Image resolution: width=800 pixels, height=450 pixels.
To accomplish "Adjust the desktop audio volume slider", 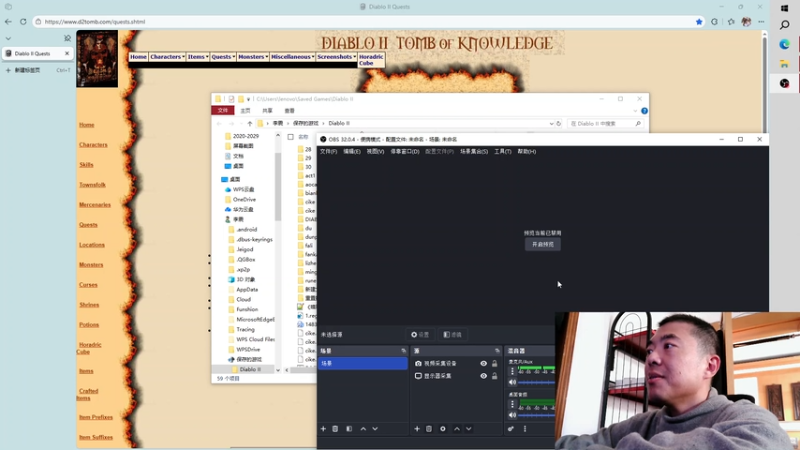I will pyautogui.click(x=536, y=415).
